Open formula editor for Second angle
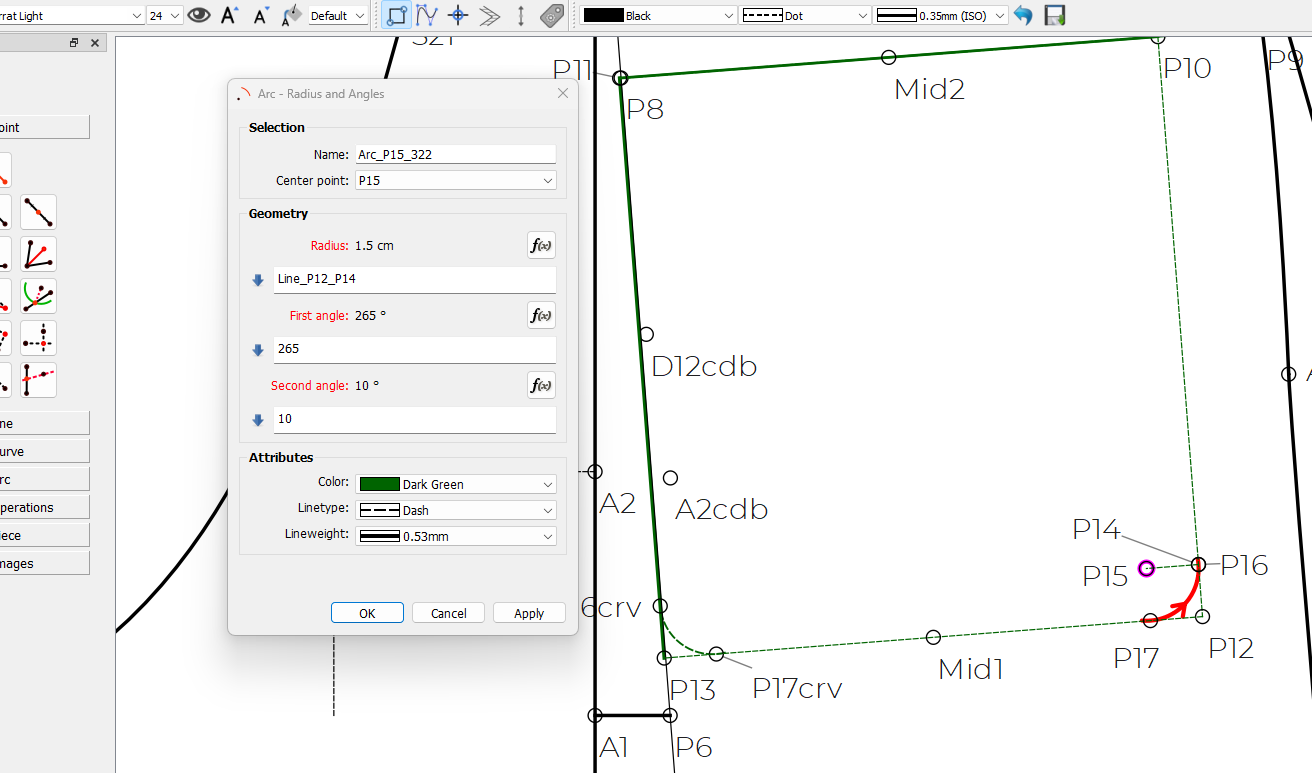Image resolution: width=1312 pixels, height=773 pixels. point(541,385)
